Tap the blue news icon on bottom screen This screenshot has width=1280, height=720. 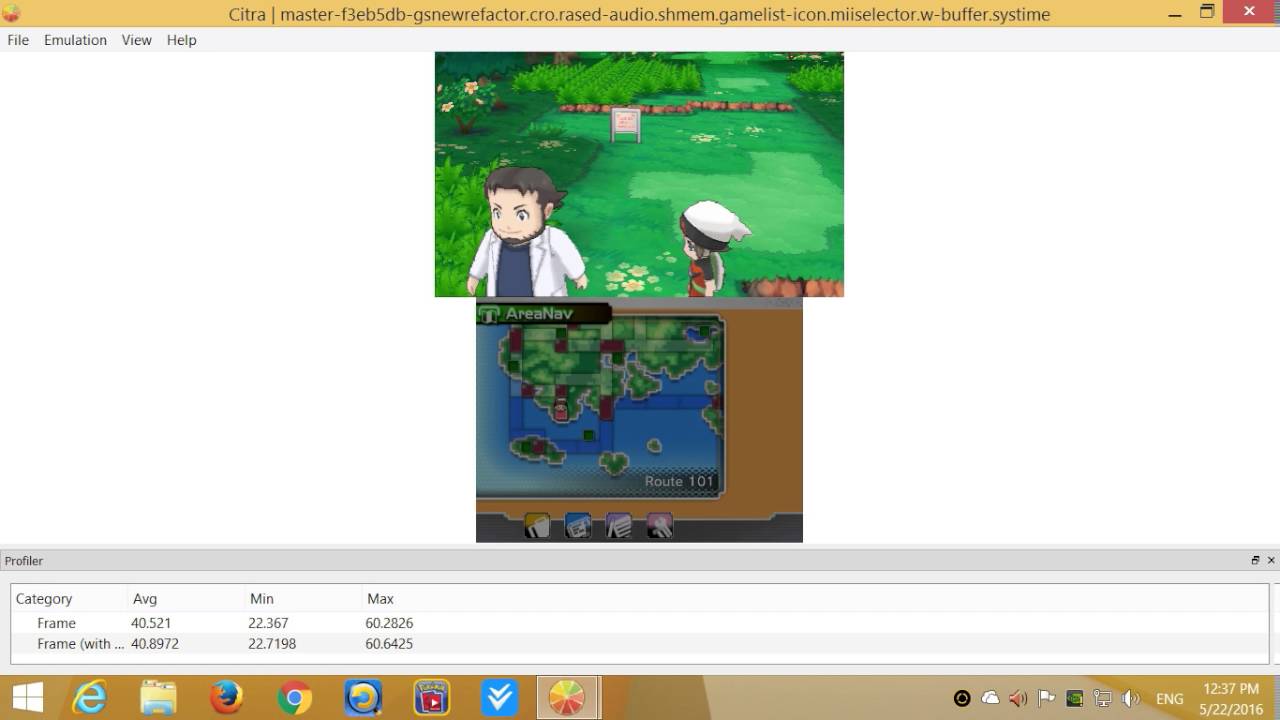(578, 526)
